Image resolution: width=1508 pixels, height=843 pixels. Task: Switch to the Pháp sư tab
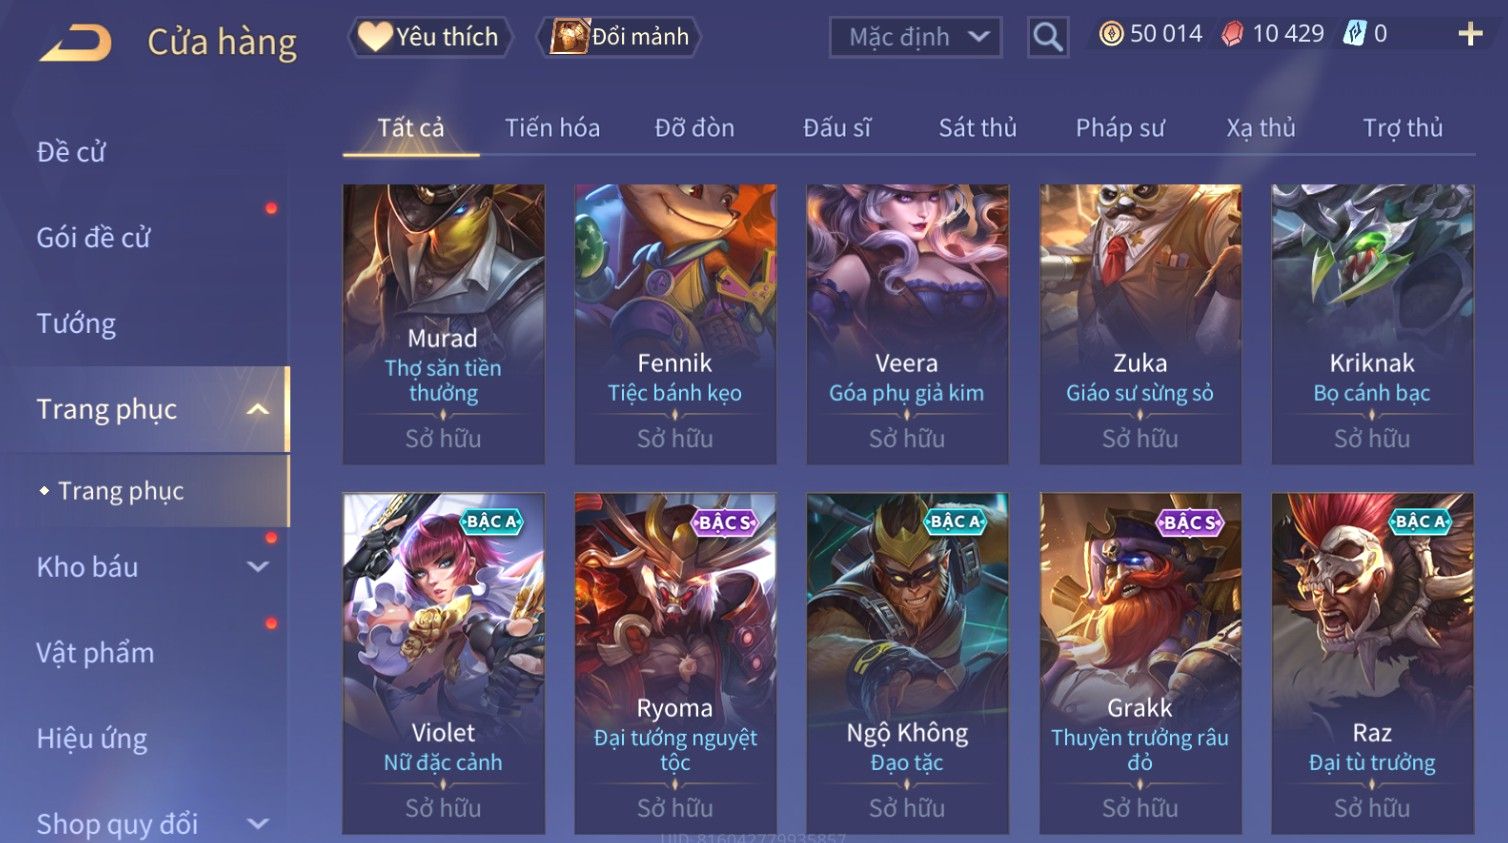(x=1120, y=128)
